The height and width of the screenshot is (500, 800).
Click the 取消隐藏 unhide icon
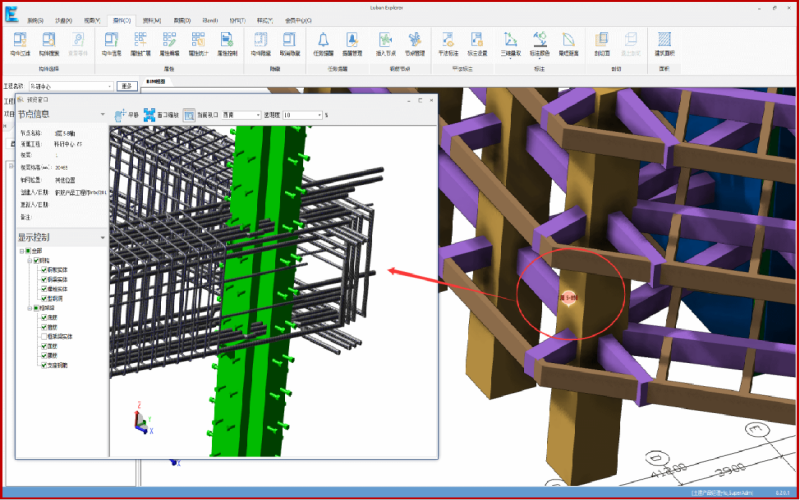click(289, 40)
